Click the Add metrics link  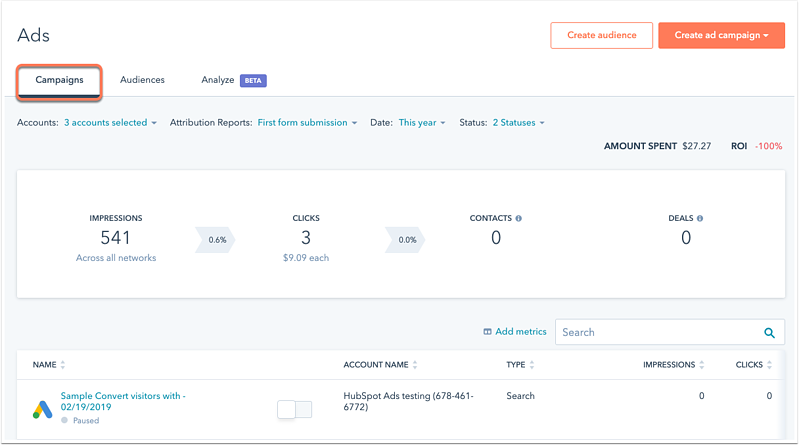pyautogui.click(x=515, y=332)
